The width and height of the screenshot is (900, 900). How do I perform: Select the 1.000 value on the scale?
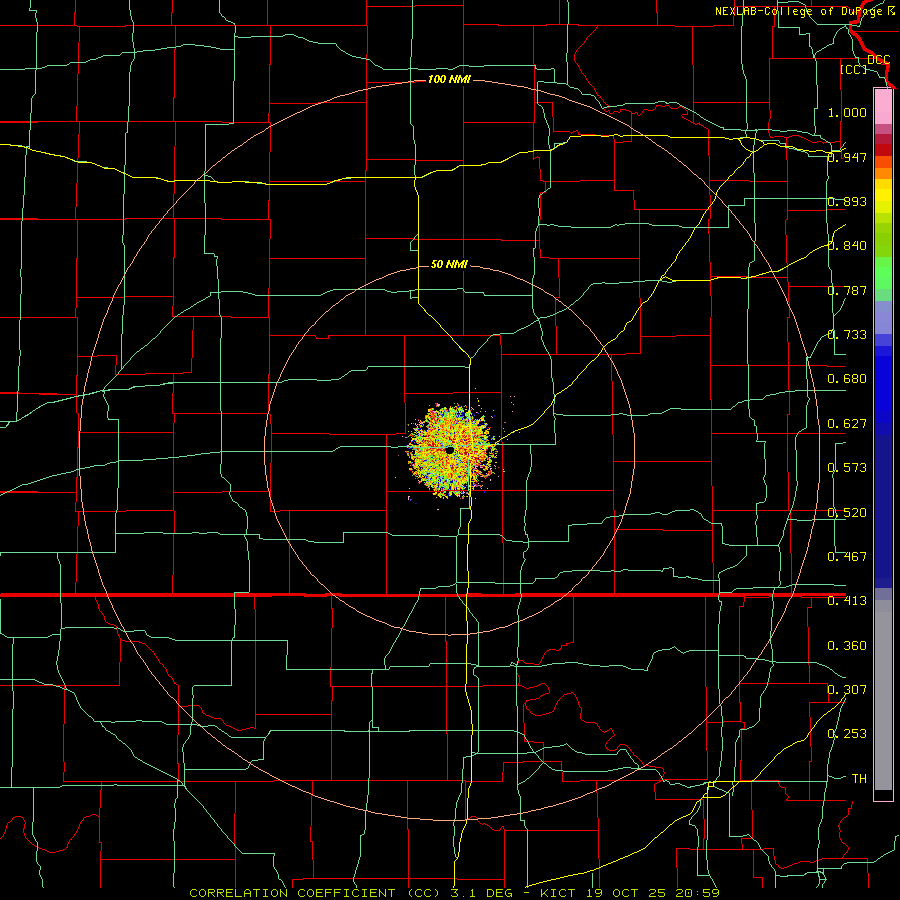pyautogui.click(x=847, y=112)
